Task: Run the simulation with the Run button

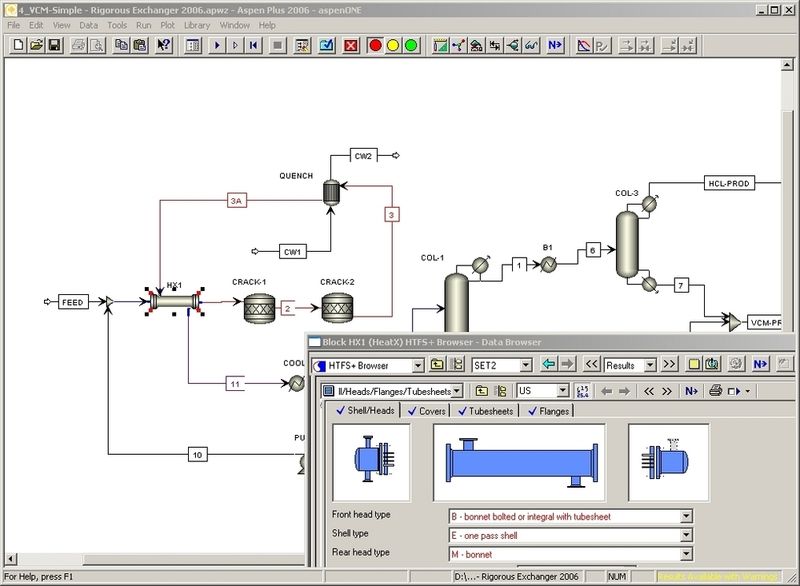Action: click(x=216, y=44)
